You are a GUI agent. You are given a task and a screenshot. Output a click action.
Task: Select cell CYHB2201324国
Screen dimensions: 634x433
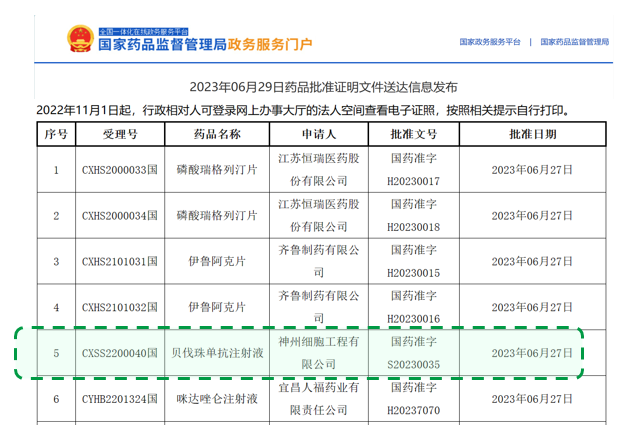(120, 399)
